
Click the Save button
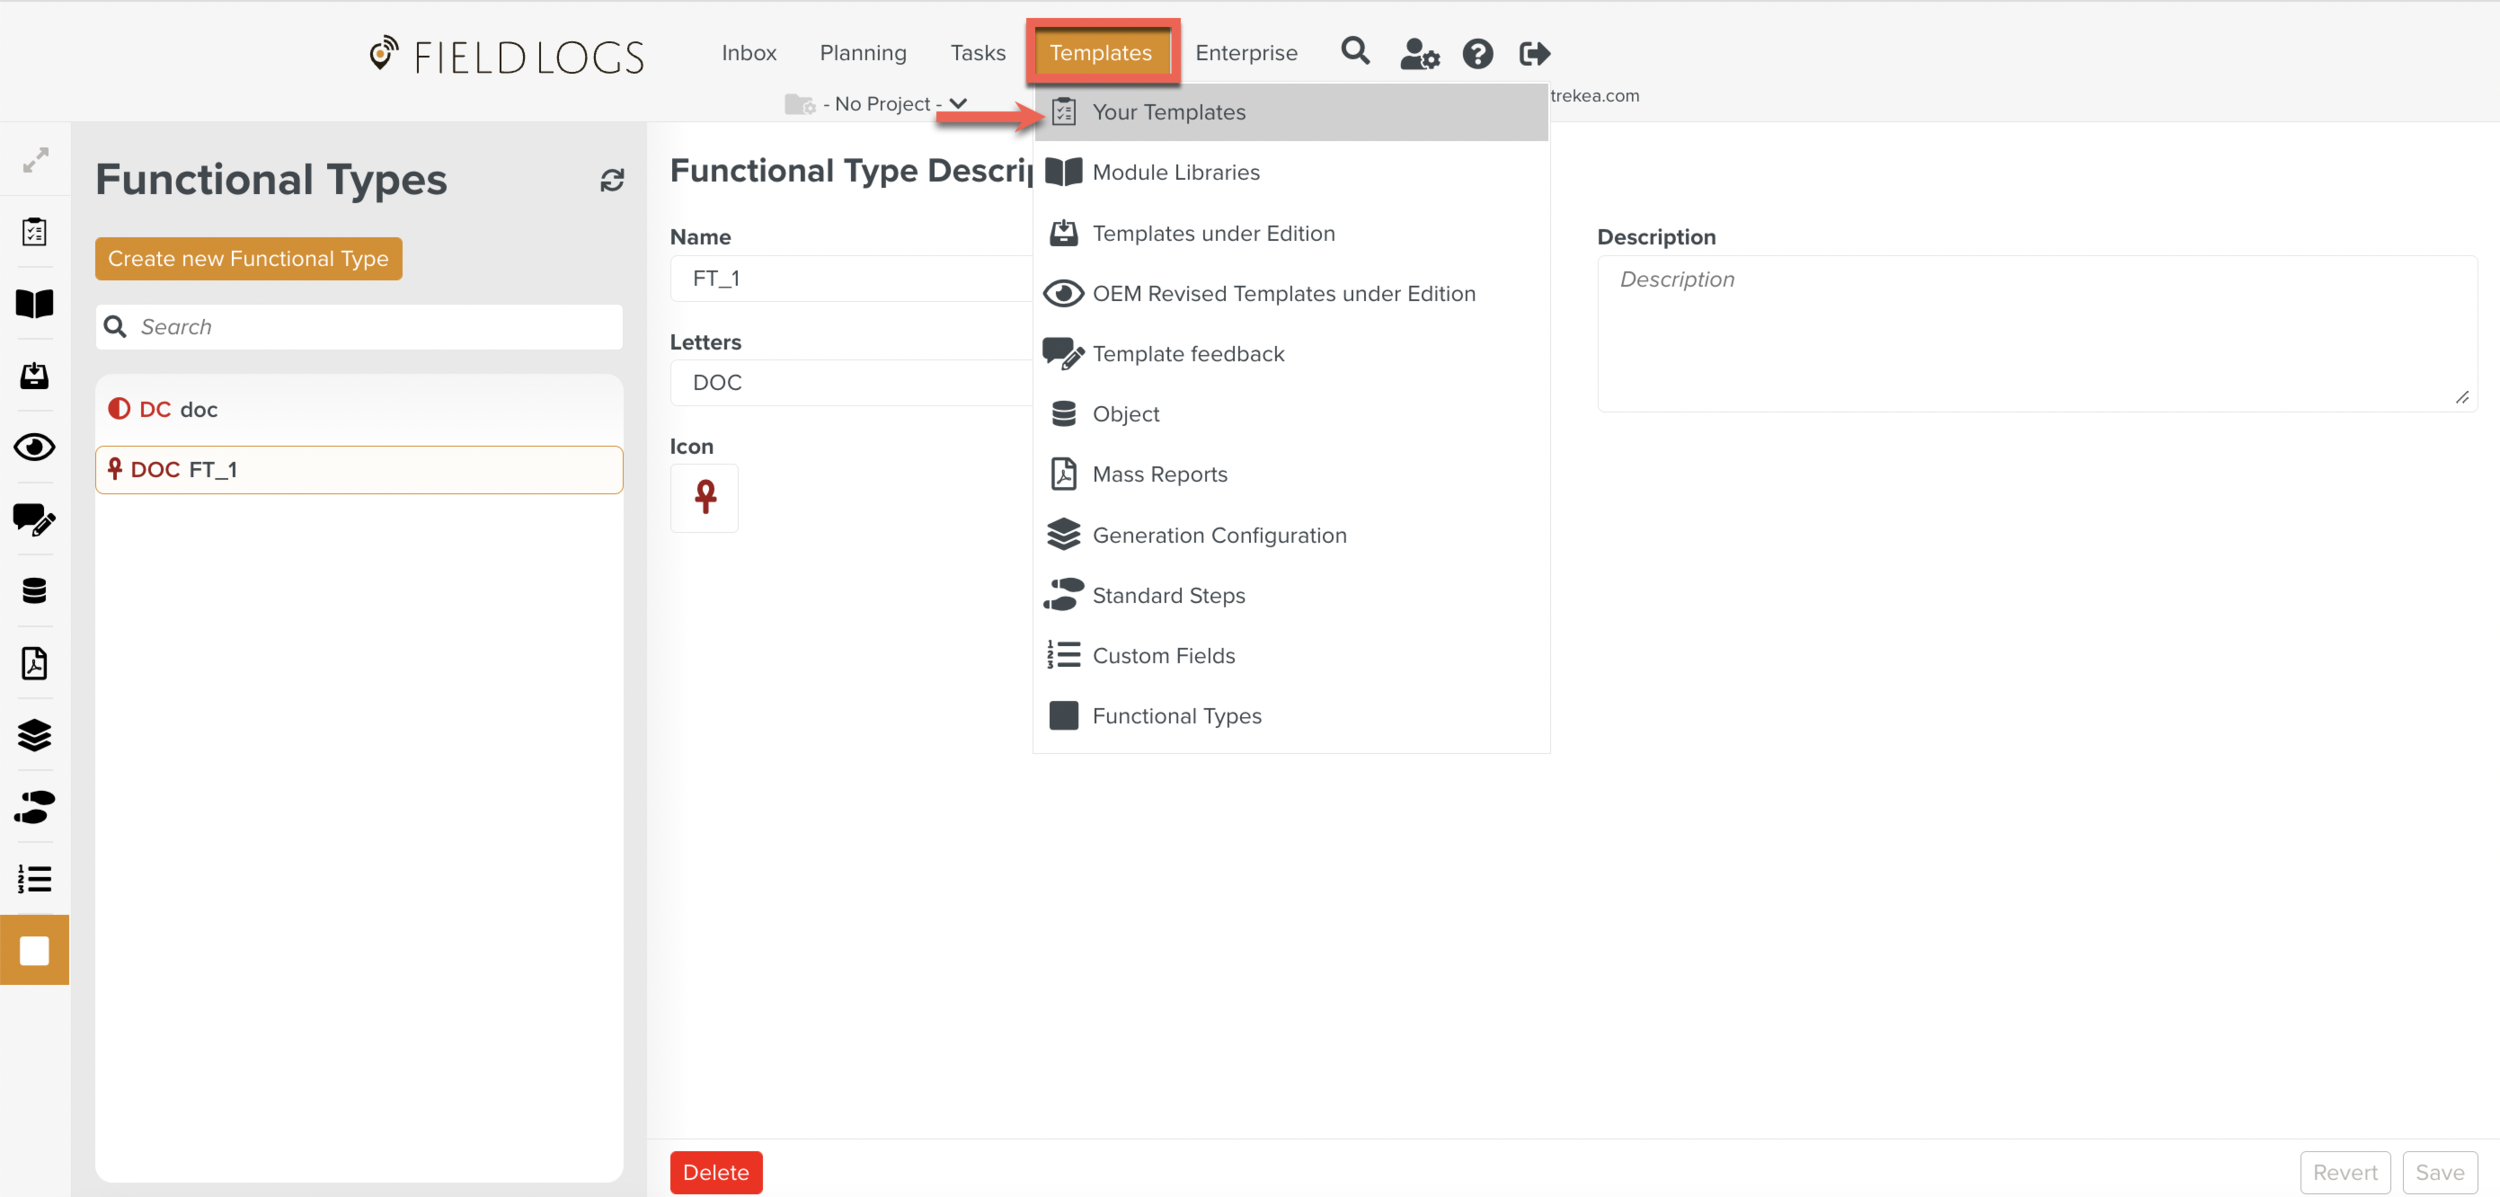tap(2439, 1172)
